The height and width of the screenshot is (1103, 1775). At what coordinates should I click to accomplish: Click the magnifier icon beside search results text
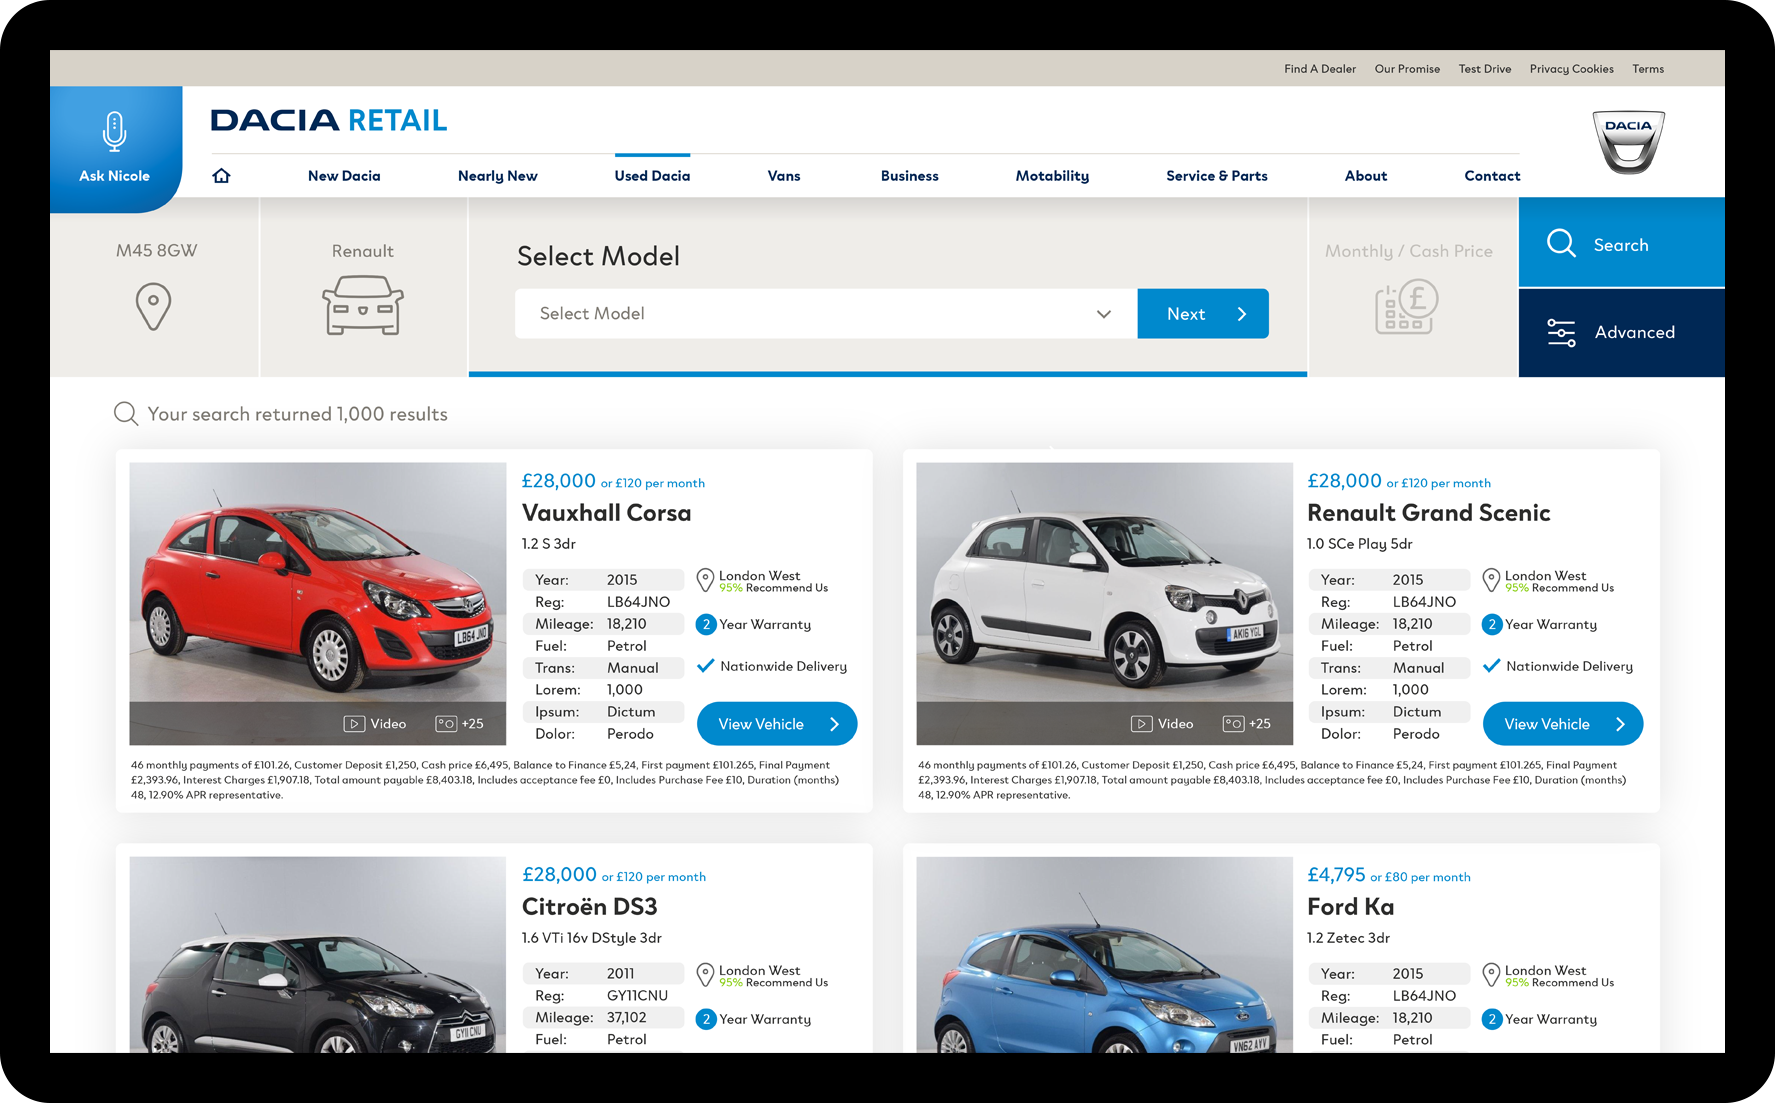(x=126, y=414)
